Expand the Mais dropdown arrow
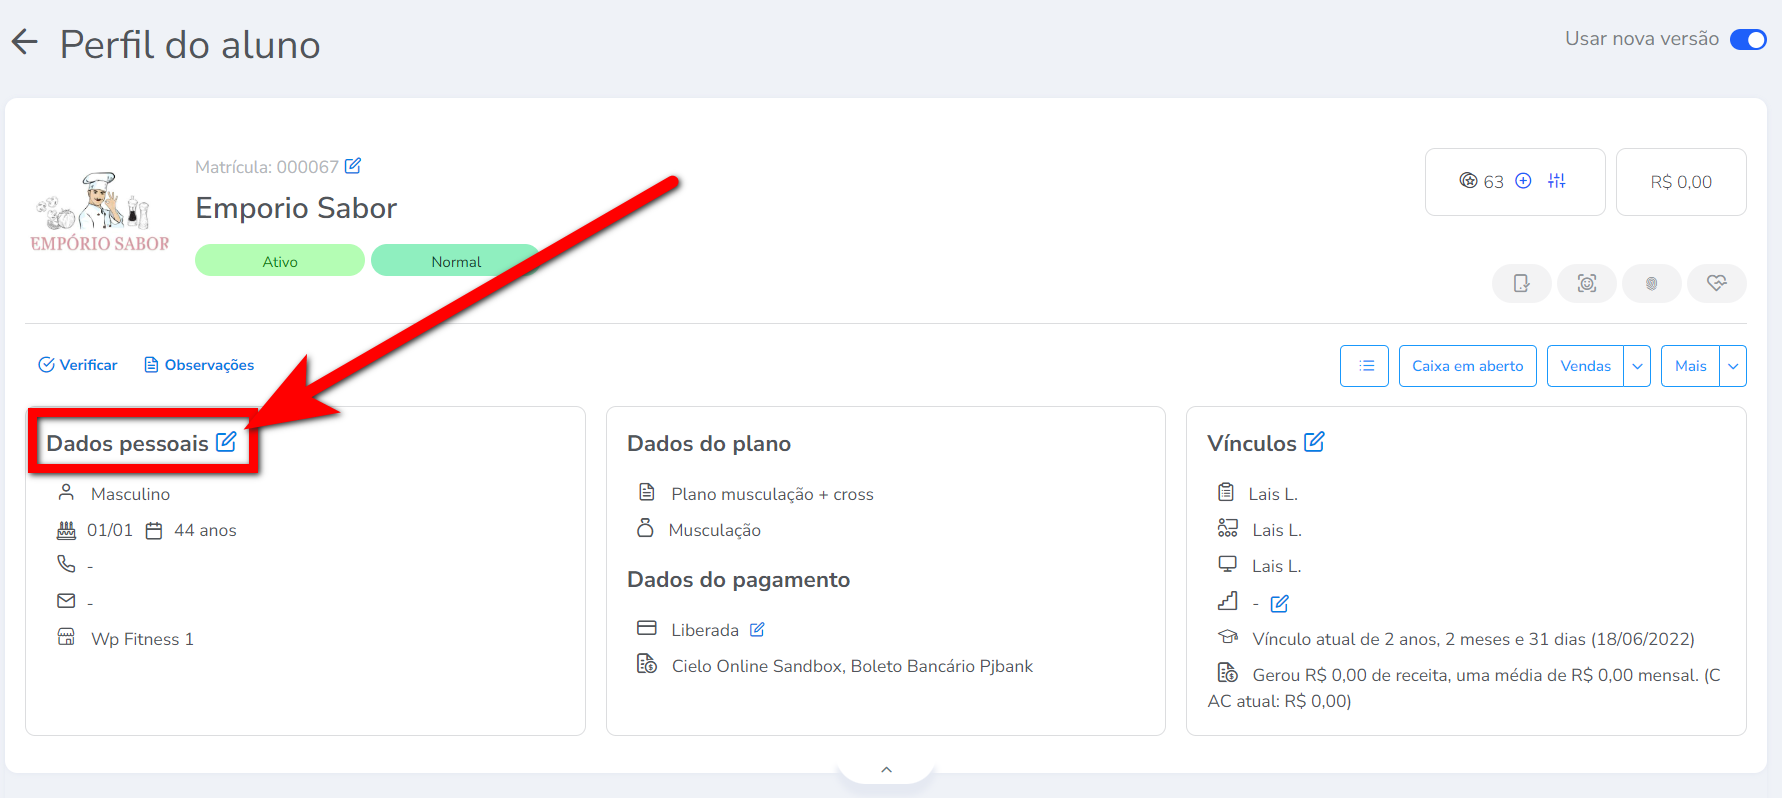The width and height of the screenshot is (1782, 798). pos(1733,366)
